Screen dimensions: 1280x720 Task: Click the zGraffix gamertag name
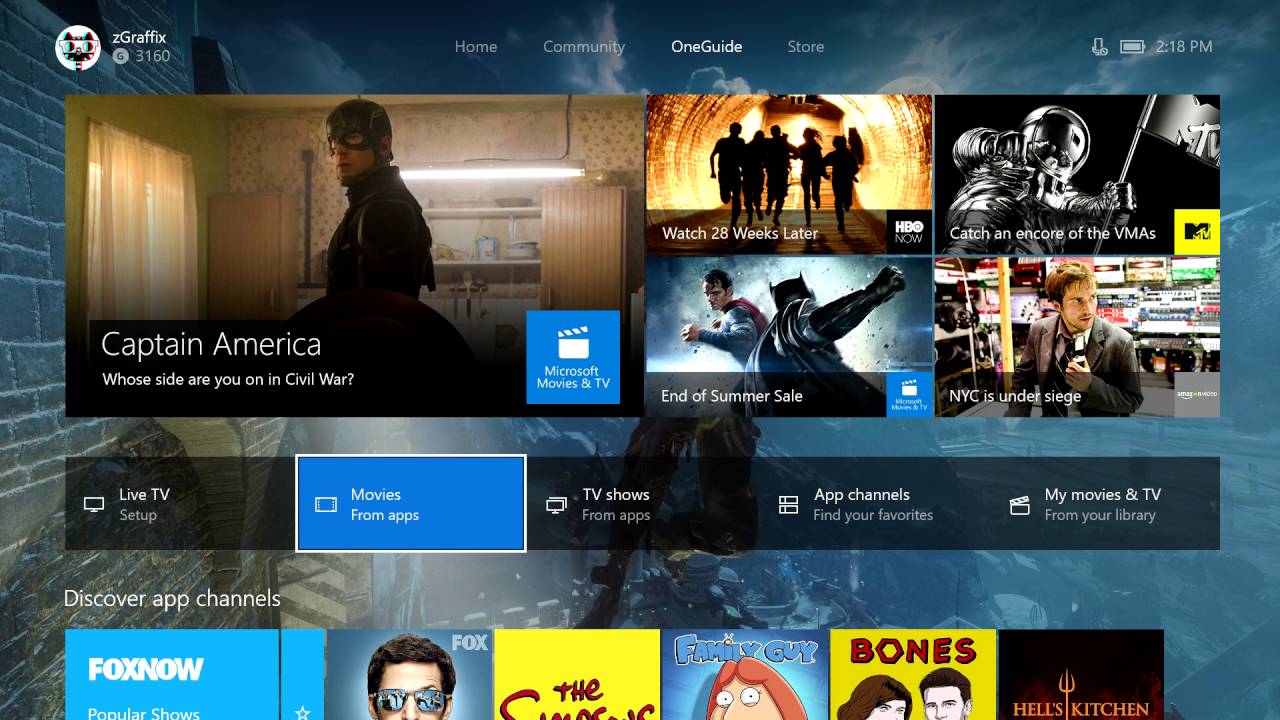point(139,37)
